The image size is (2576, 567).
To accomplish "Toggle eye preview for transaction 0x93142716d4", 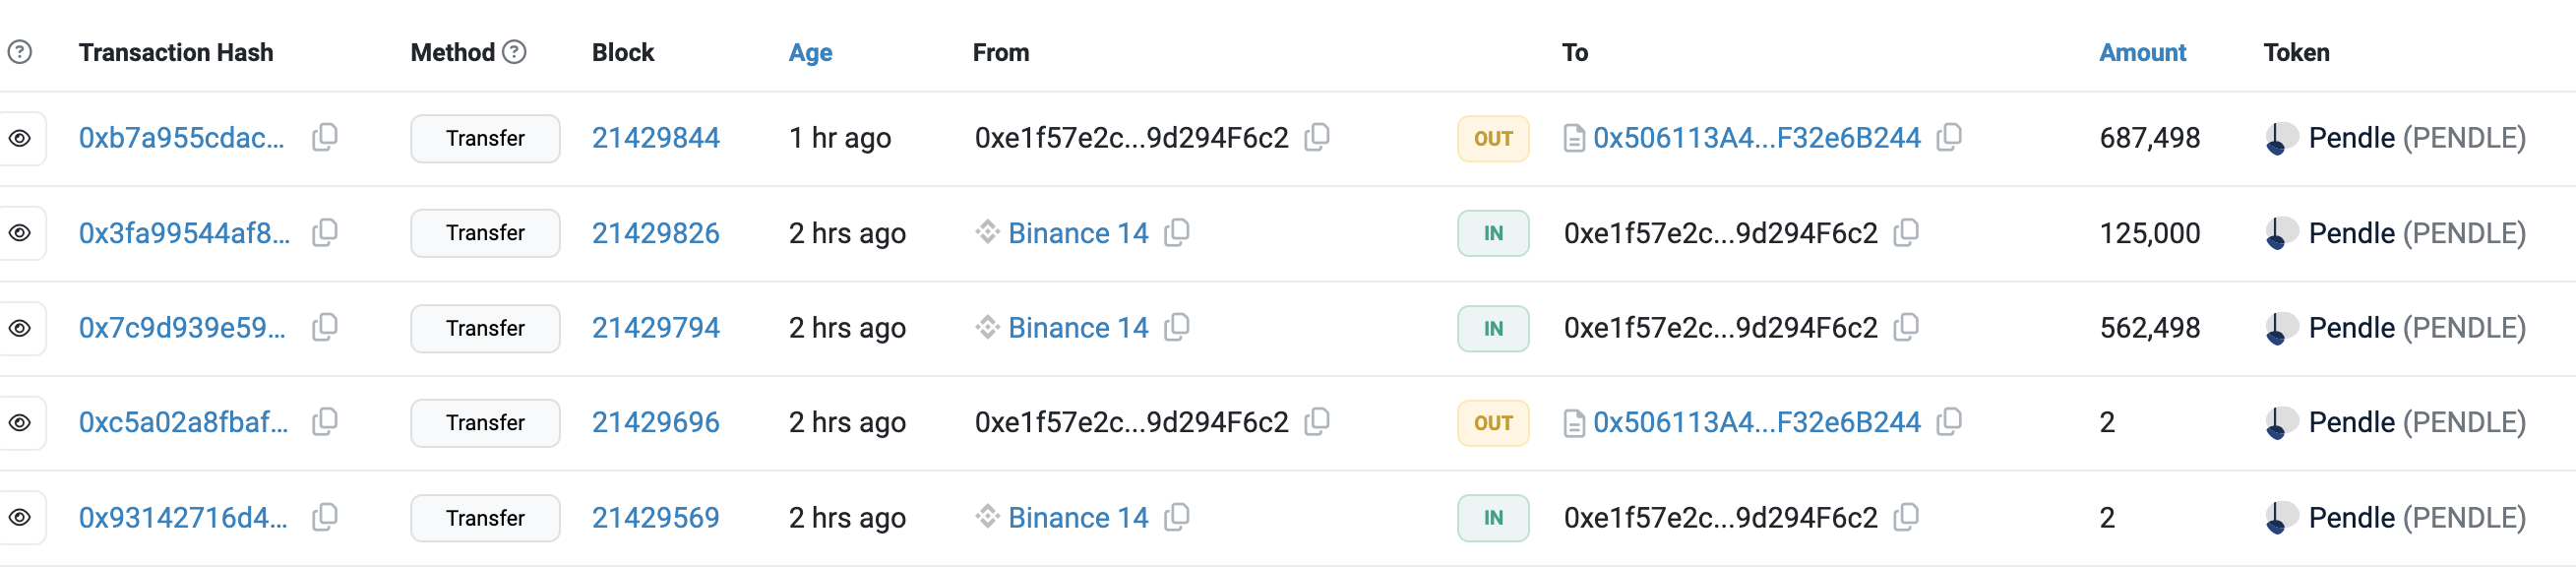I will click(x=20, y=517).
